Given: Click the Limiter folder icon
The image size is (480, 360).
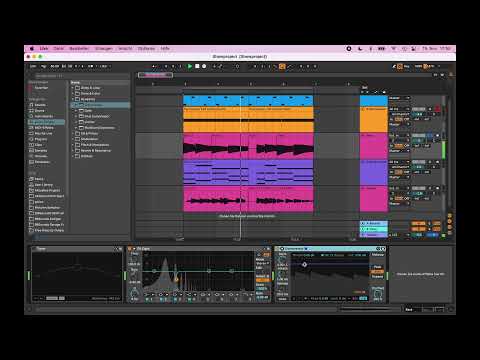Looking at the screenshot, I should [81, 122].
